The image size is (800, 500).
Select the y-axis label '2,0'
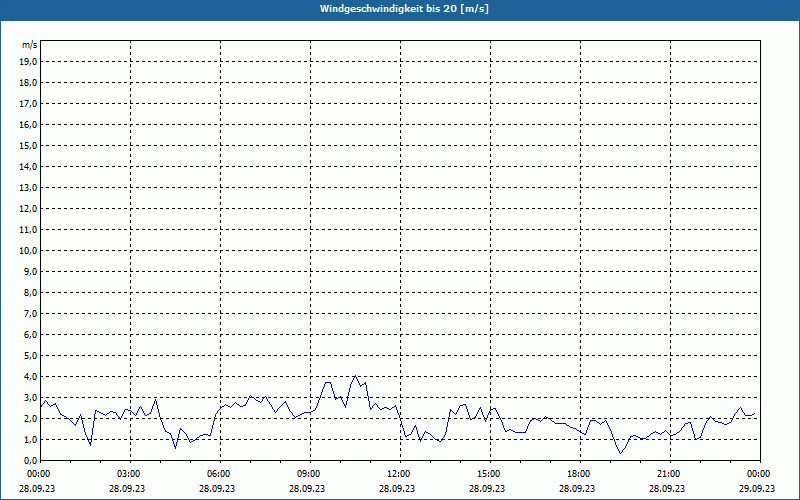click(x=31, y=418)
